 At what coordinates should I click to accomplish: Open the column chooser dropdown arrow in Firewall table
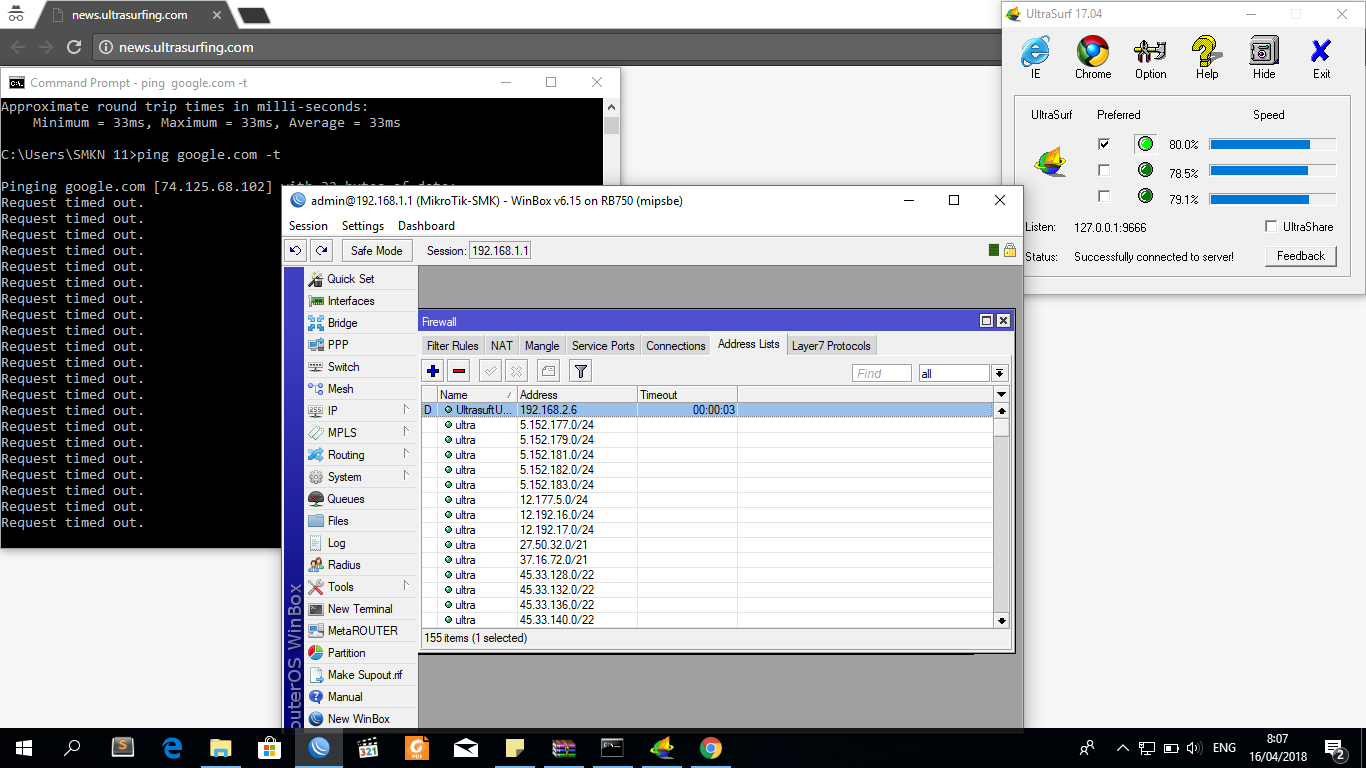pyautogui.click(x=1002, y=395)
